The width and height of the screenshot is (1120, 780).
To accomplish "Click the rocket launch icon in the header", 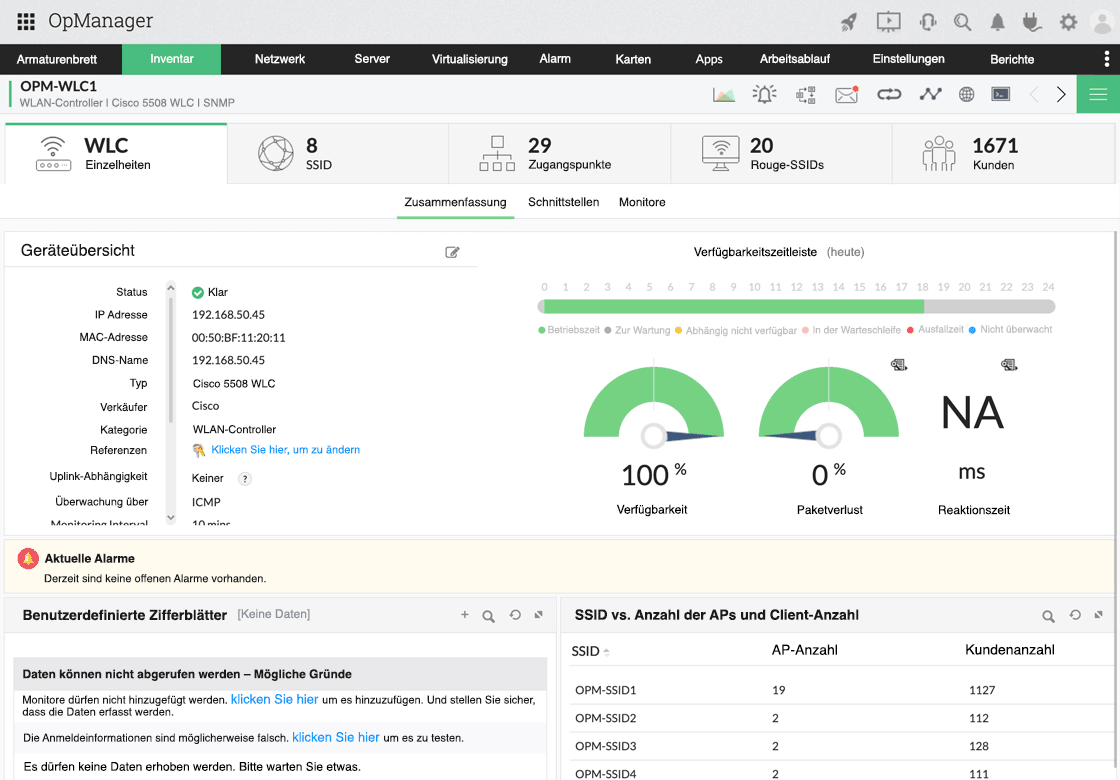I will coord(850,21).
